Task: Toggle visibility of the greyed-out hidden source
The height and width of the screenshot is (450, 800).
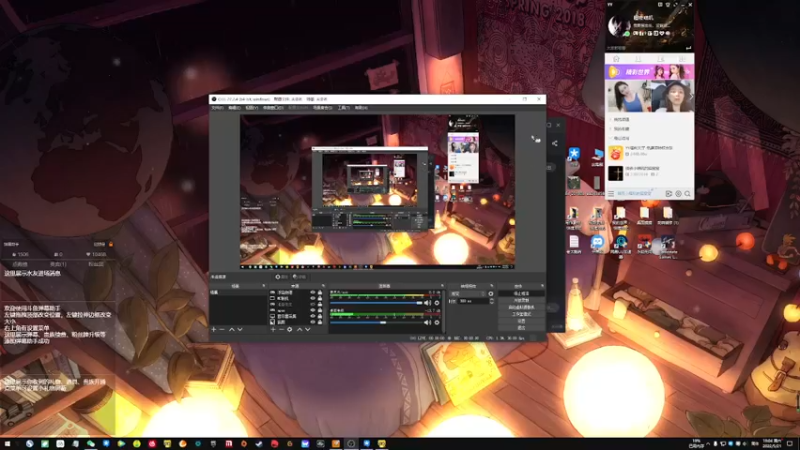Action: pos(313,304)
